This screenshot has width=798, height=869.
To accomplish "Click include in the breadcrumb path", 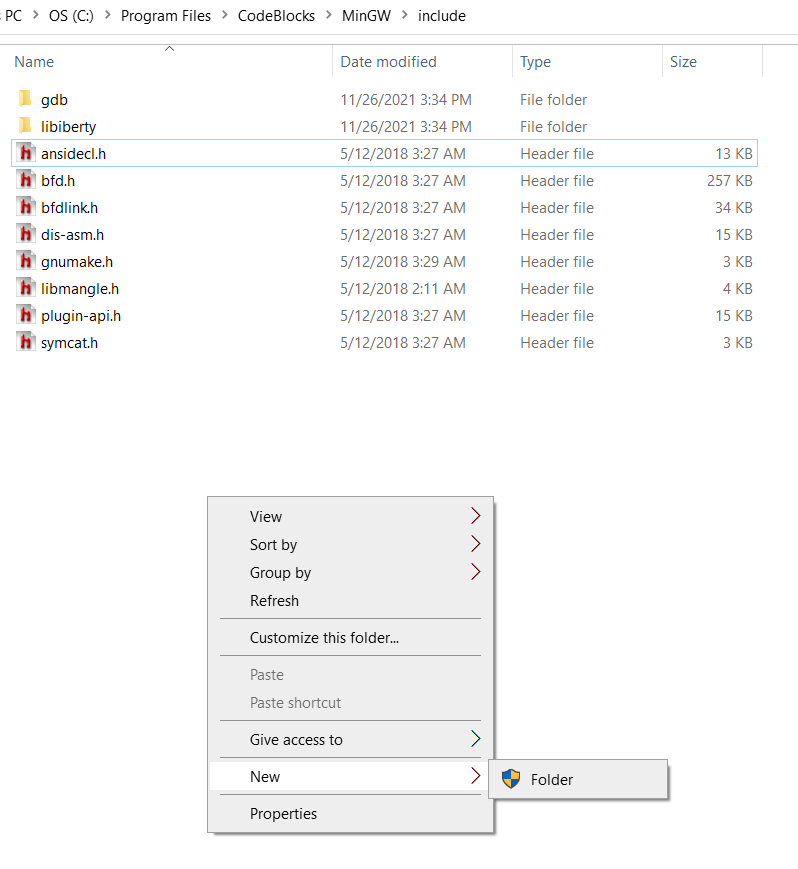I will pos(442,16).
